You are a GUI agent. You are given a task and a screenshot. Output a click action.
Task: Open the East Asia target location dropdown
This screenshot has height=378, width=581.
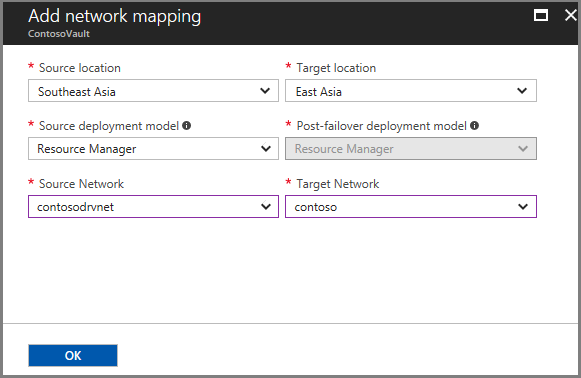pyautogui.click(x=411, y=90)
